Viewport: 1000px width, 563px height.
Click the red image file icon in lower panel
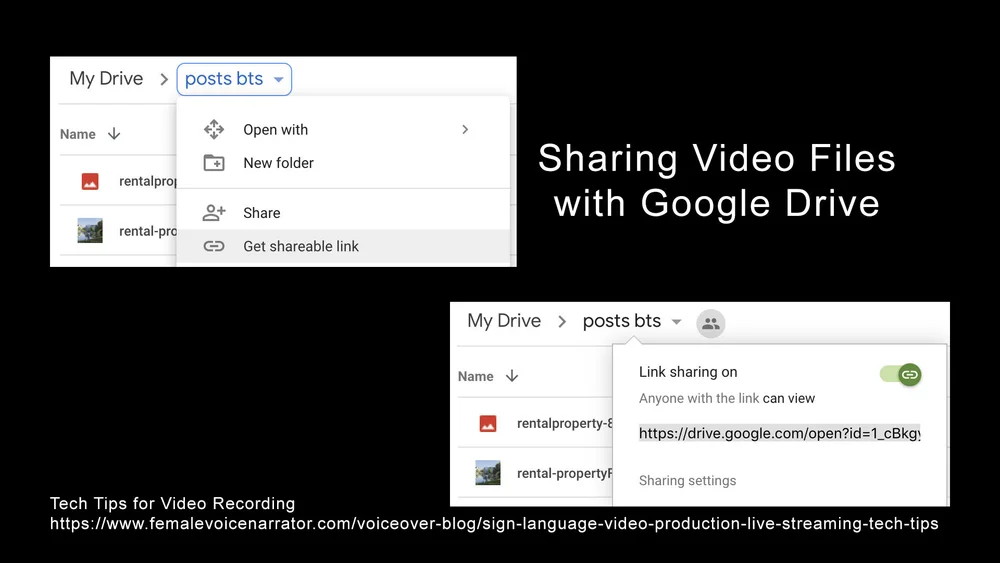[x=488, y=423]
